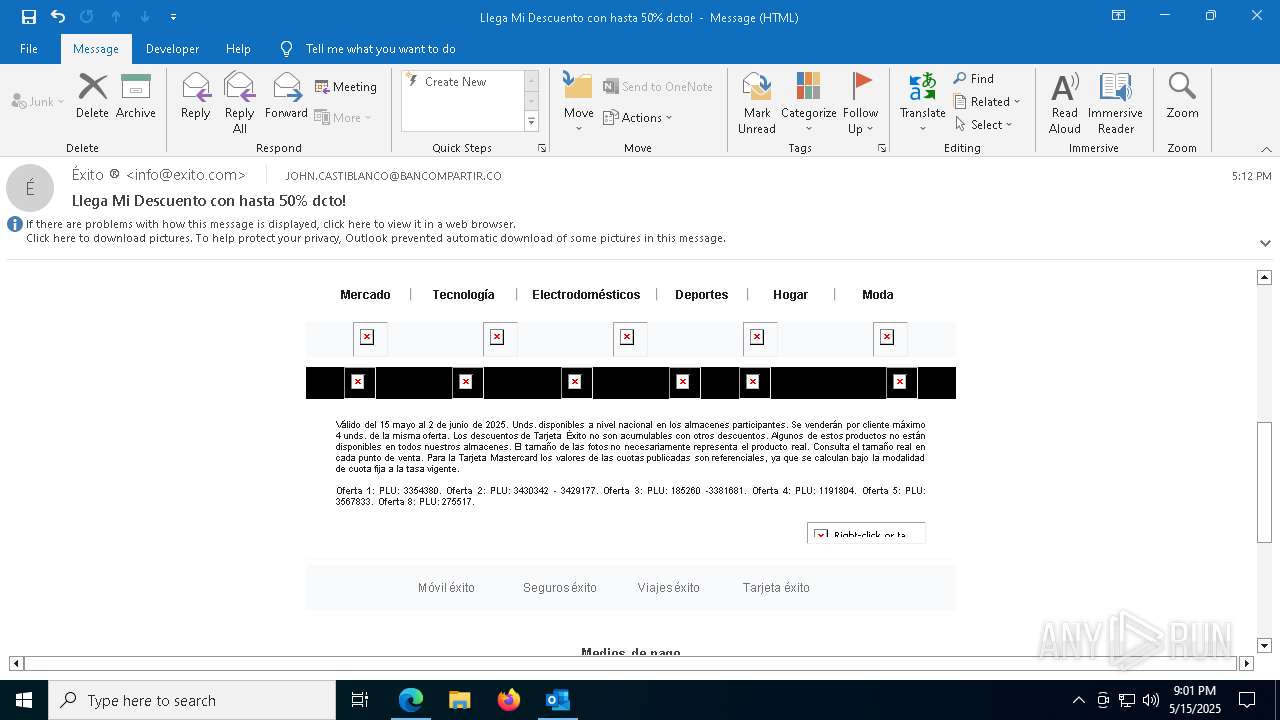Go to the next item arrow
The image size is (1280, 720).
(145, 17)
